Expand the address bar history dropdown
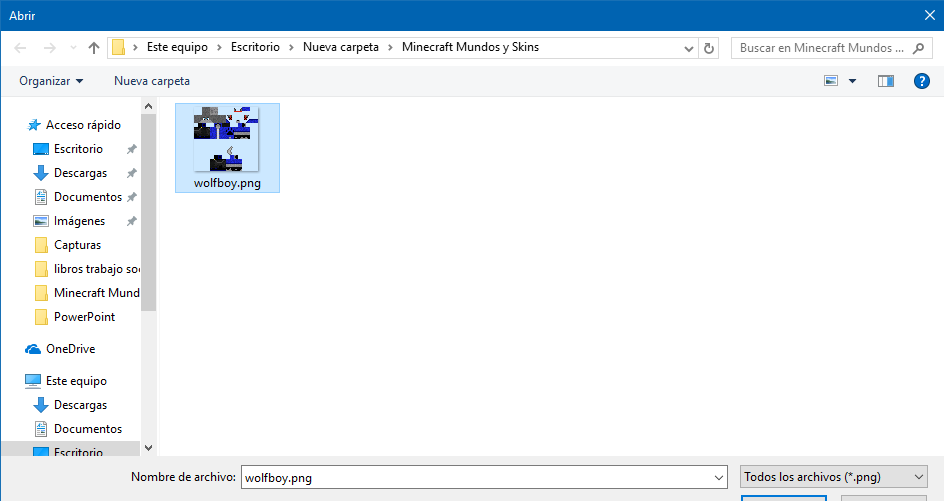The height and width of the screenshot is (501, 944). click(x=689, y=48)
